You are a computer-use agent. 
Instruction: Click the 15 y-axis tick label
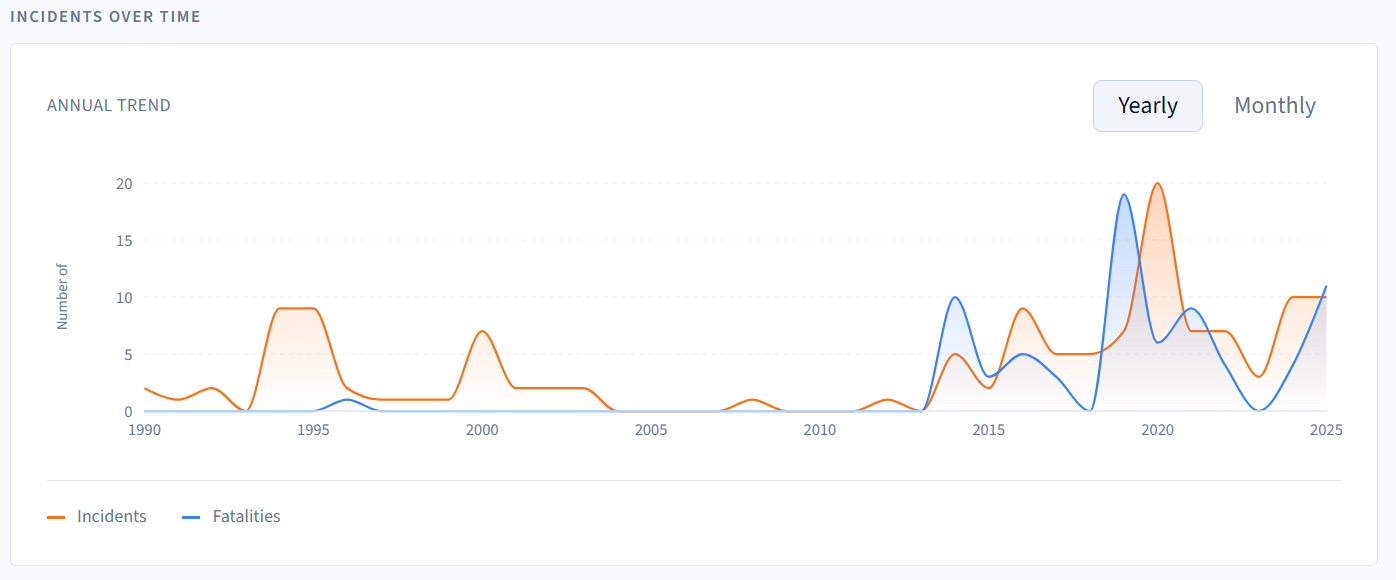[123, 241]
